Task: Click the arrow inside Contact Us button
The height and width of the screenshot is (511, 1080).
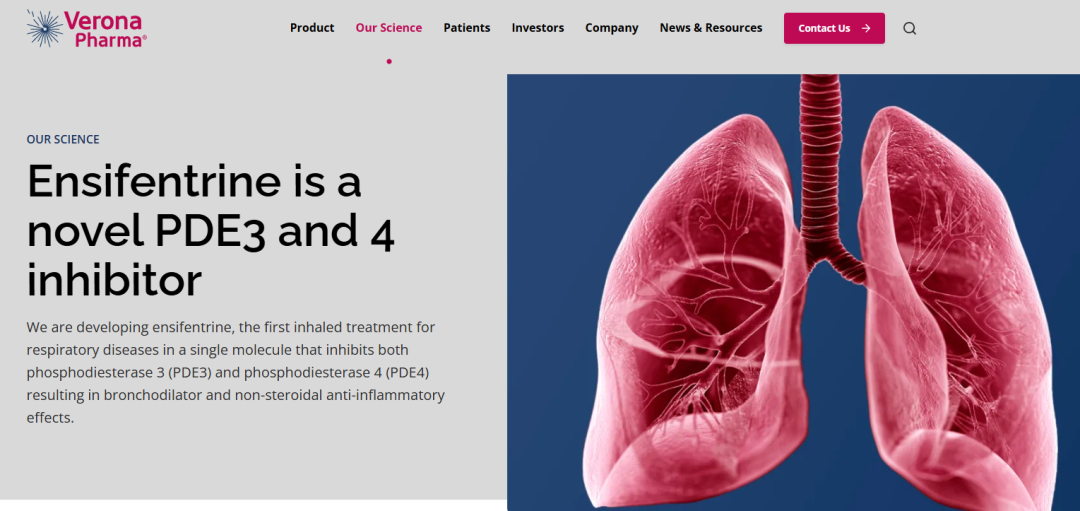Action: (x=866, y=28)
